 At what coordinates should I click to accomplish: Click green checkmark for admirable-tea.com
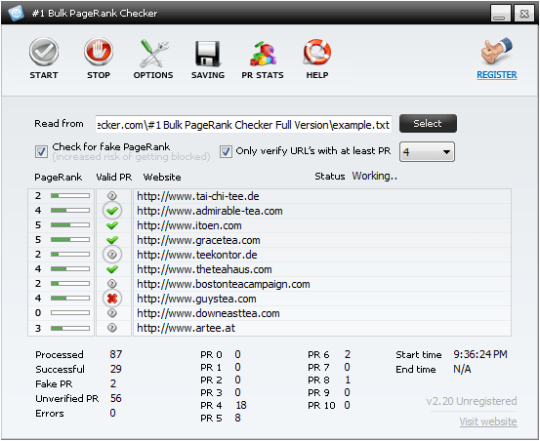tap(112, 210)
